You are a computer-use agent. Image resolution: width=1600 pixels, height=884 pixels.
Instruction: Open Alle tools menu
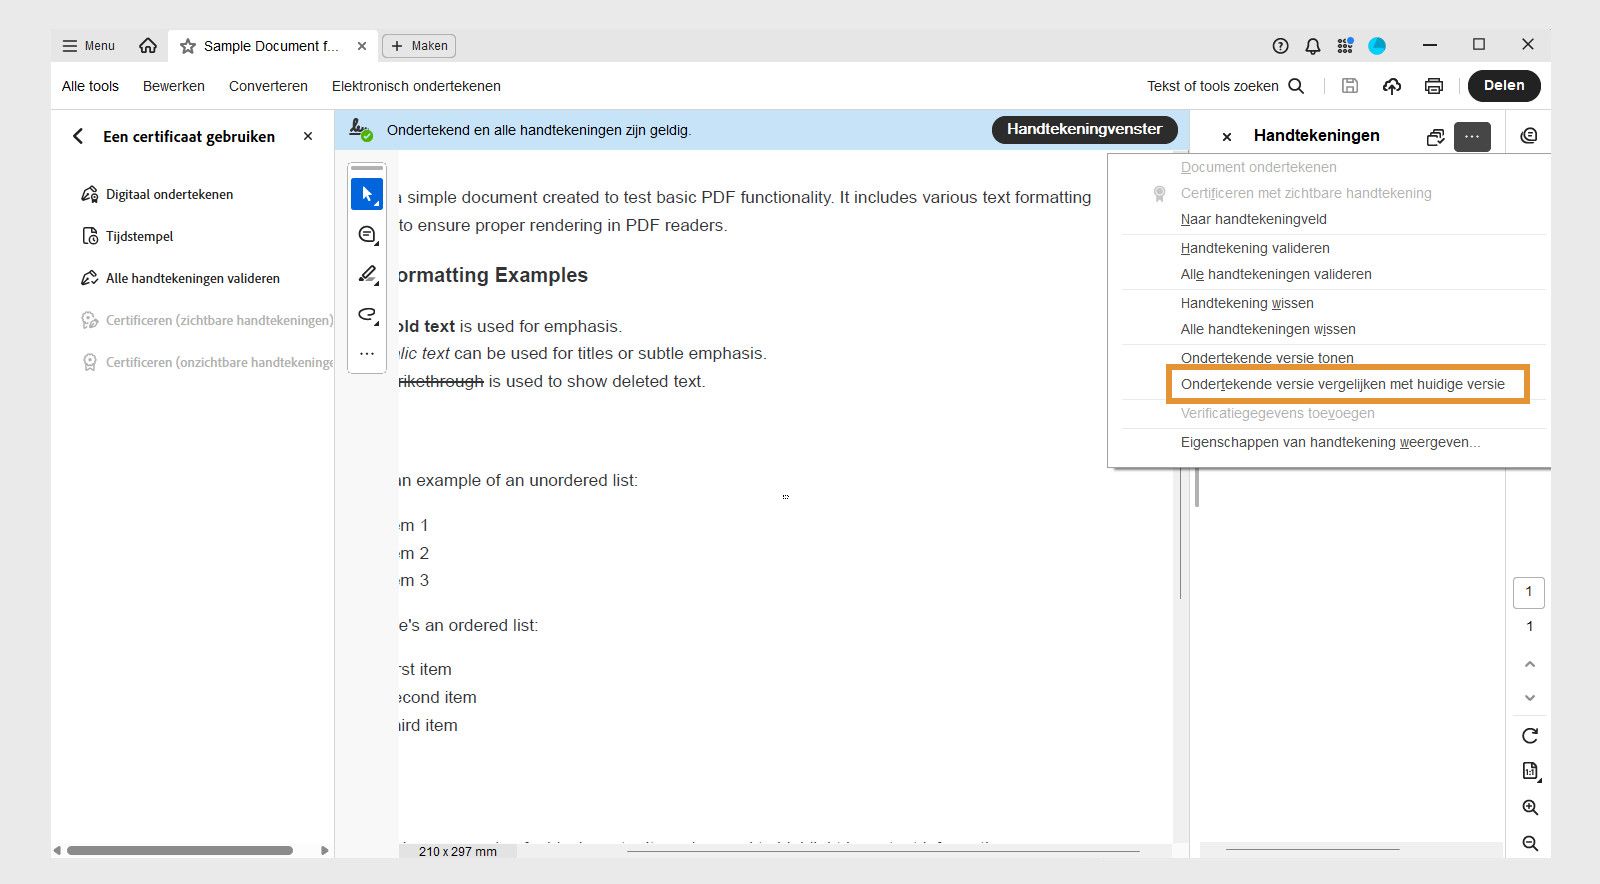click(90, 86)
